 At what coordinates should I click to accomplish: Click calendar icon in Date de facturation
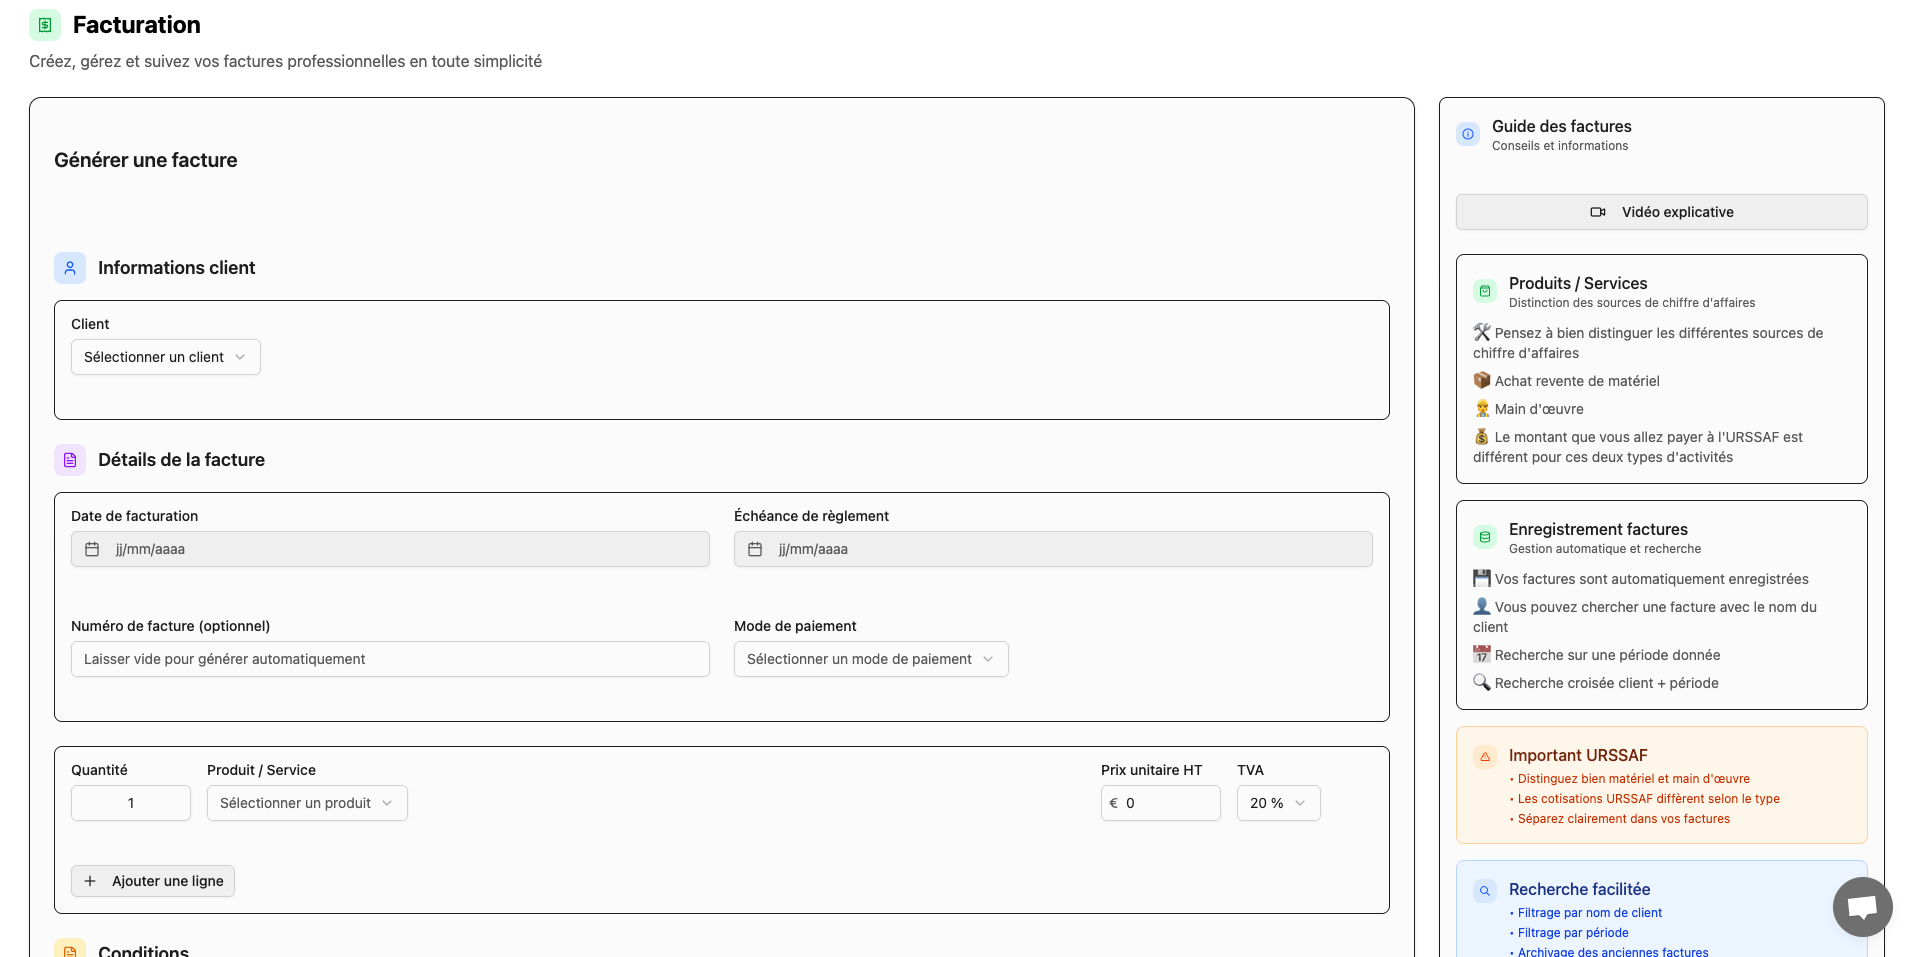point(92,549)
